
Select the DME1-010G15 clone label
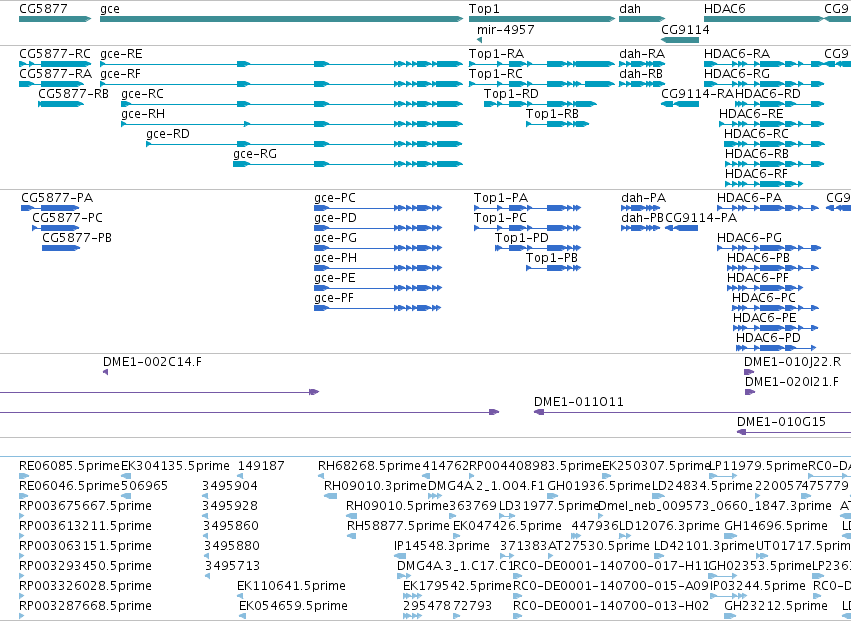tap(782, 422)
